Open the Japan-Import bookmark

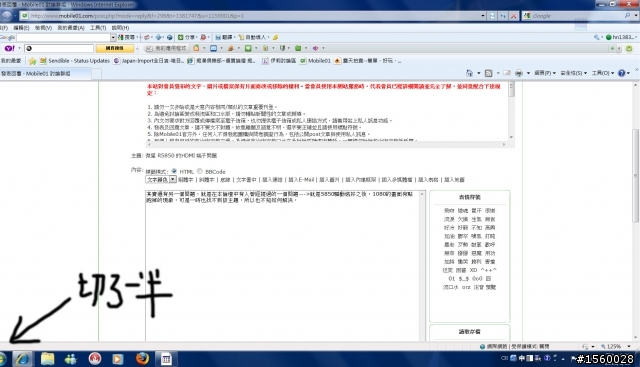point(149,61)
